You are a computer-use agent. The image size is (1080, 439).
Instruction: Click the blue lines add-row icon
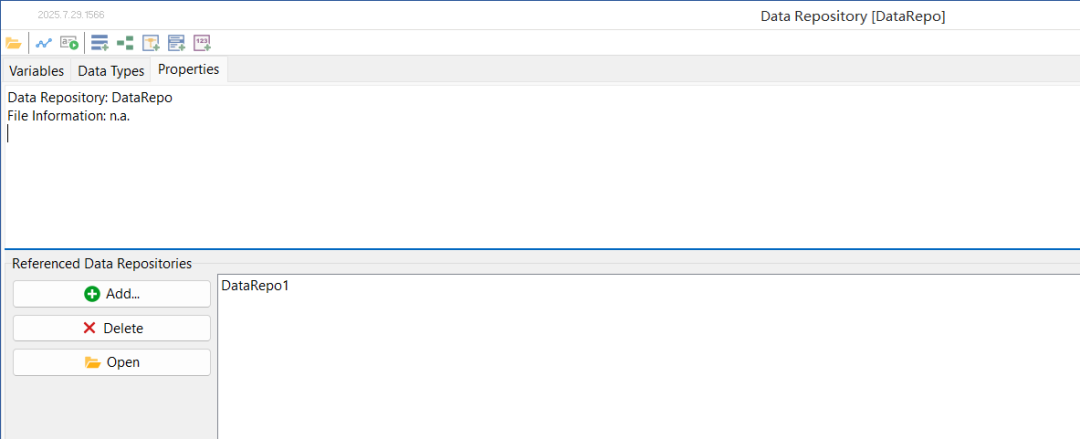(x=100, y=43)
